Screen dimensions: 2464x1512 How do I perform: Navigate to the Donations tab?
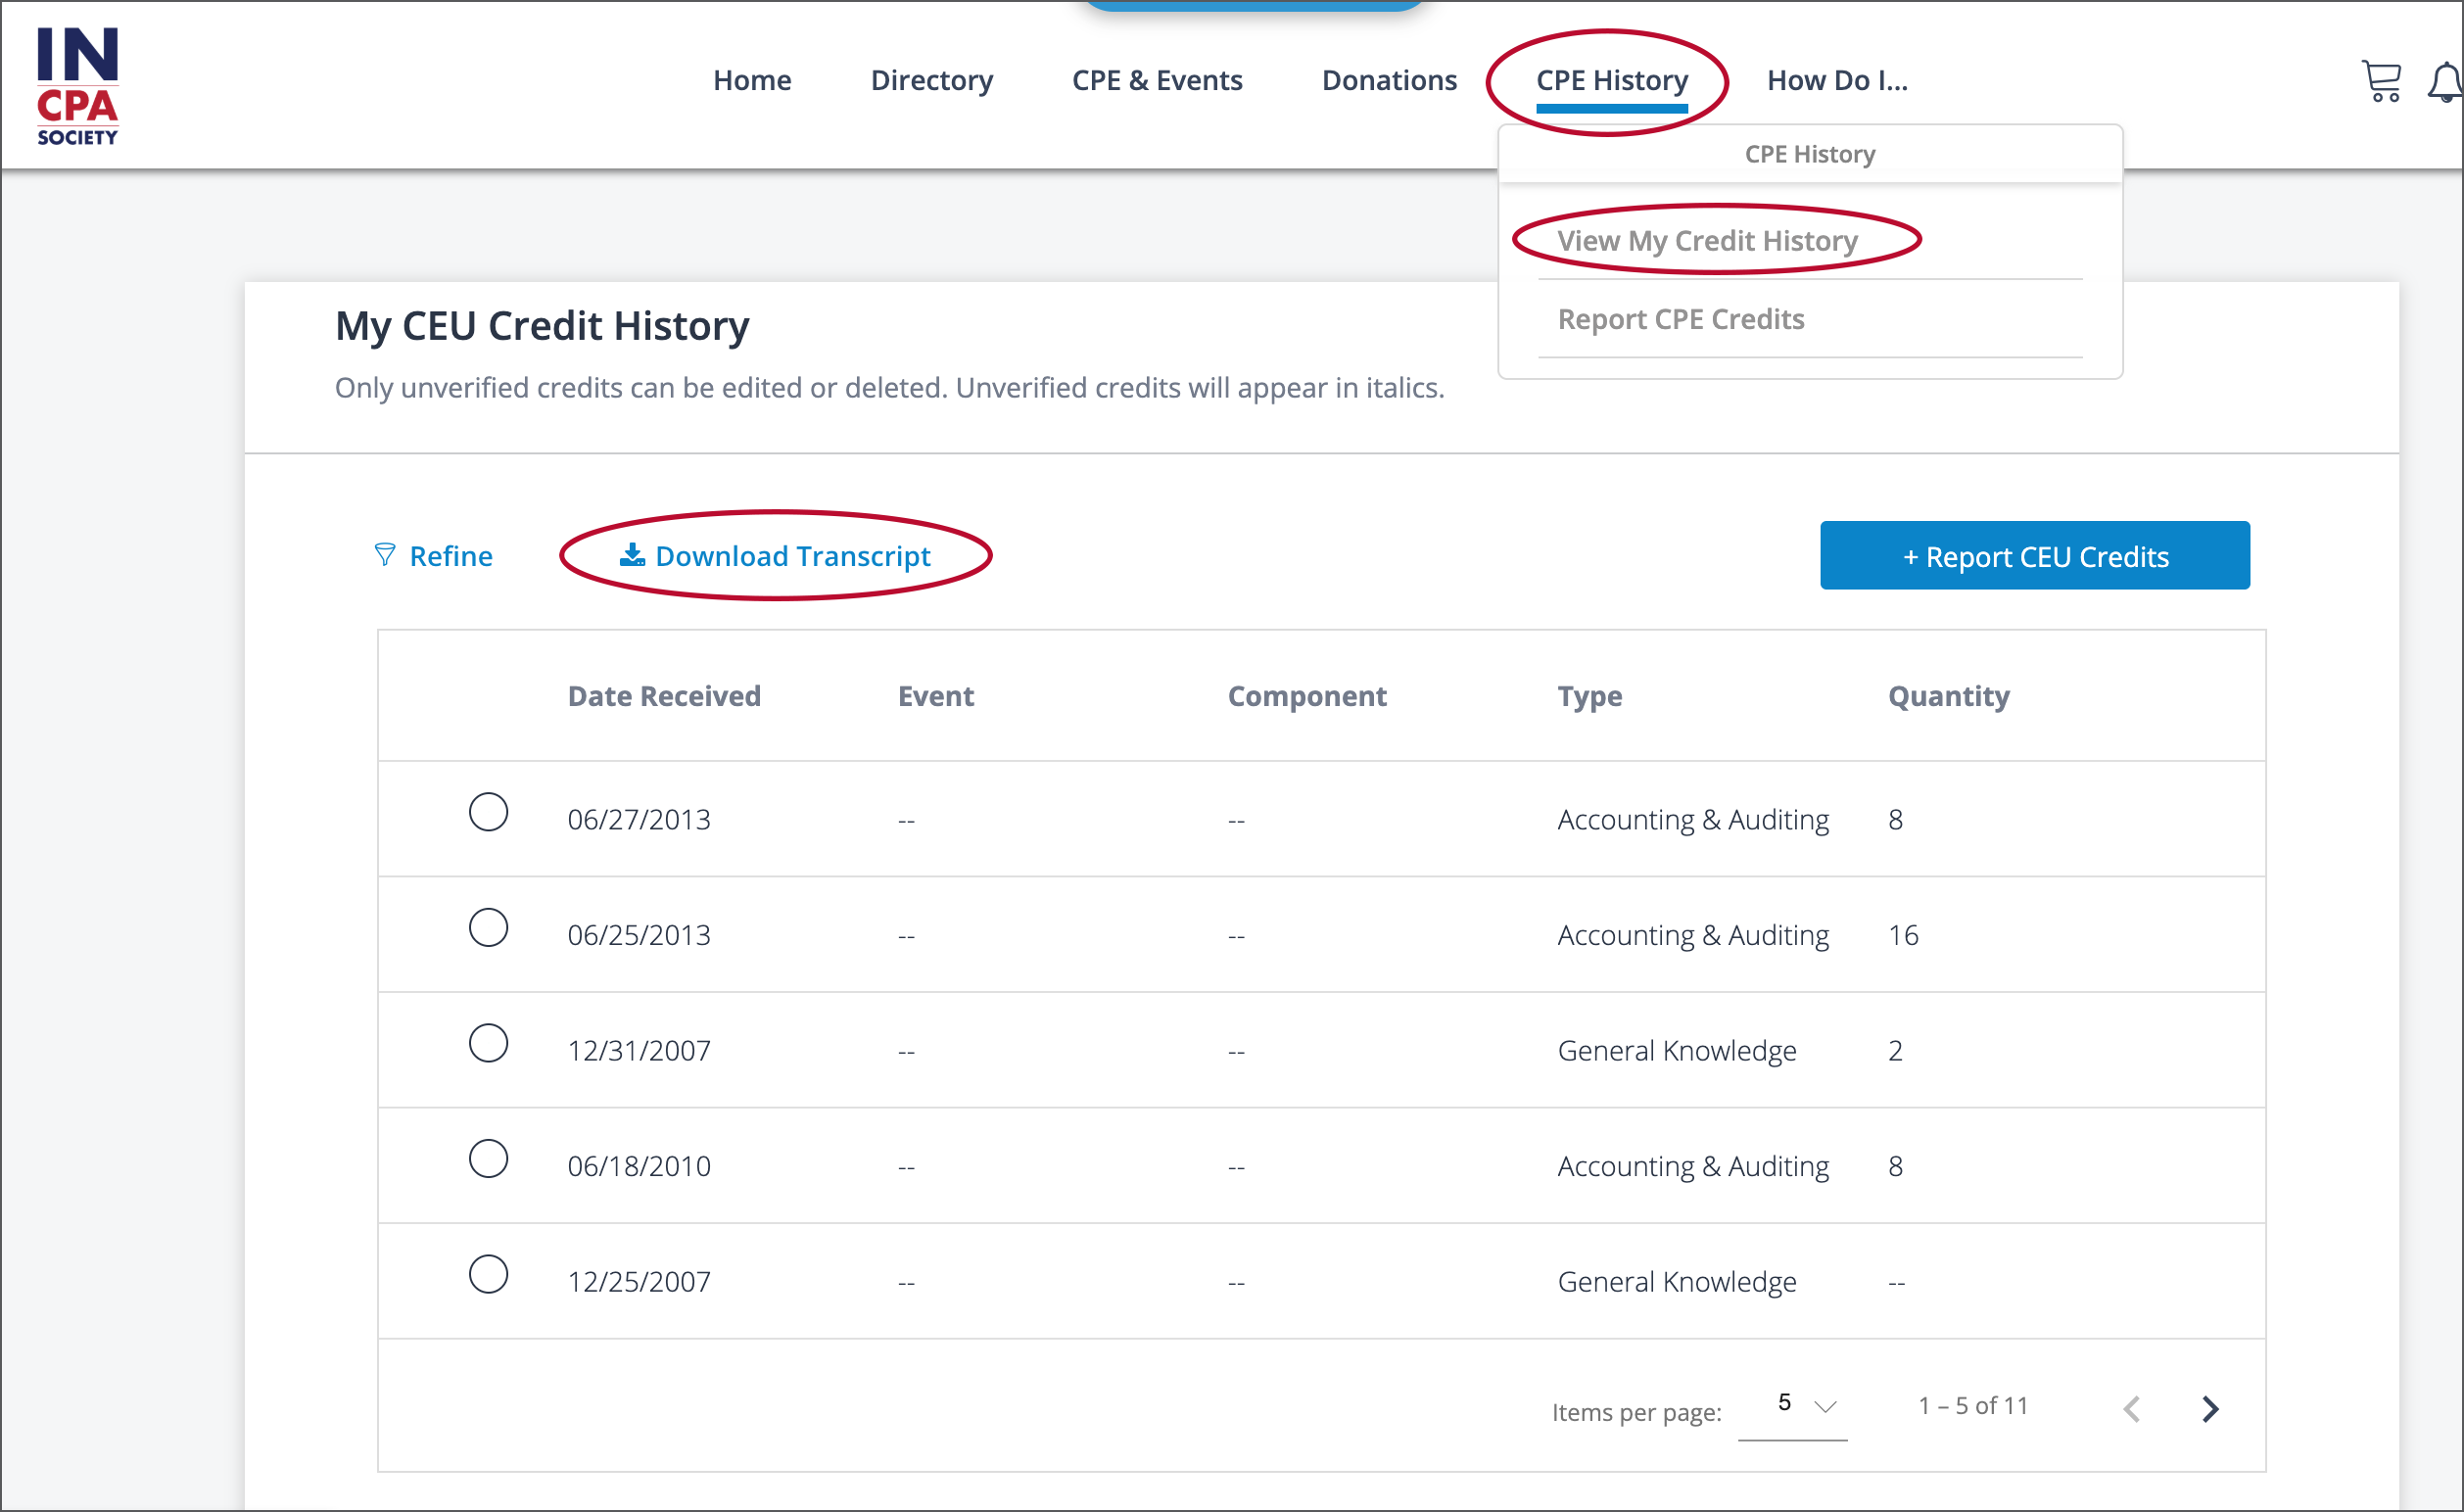point(1389,80)
